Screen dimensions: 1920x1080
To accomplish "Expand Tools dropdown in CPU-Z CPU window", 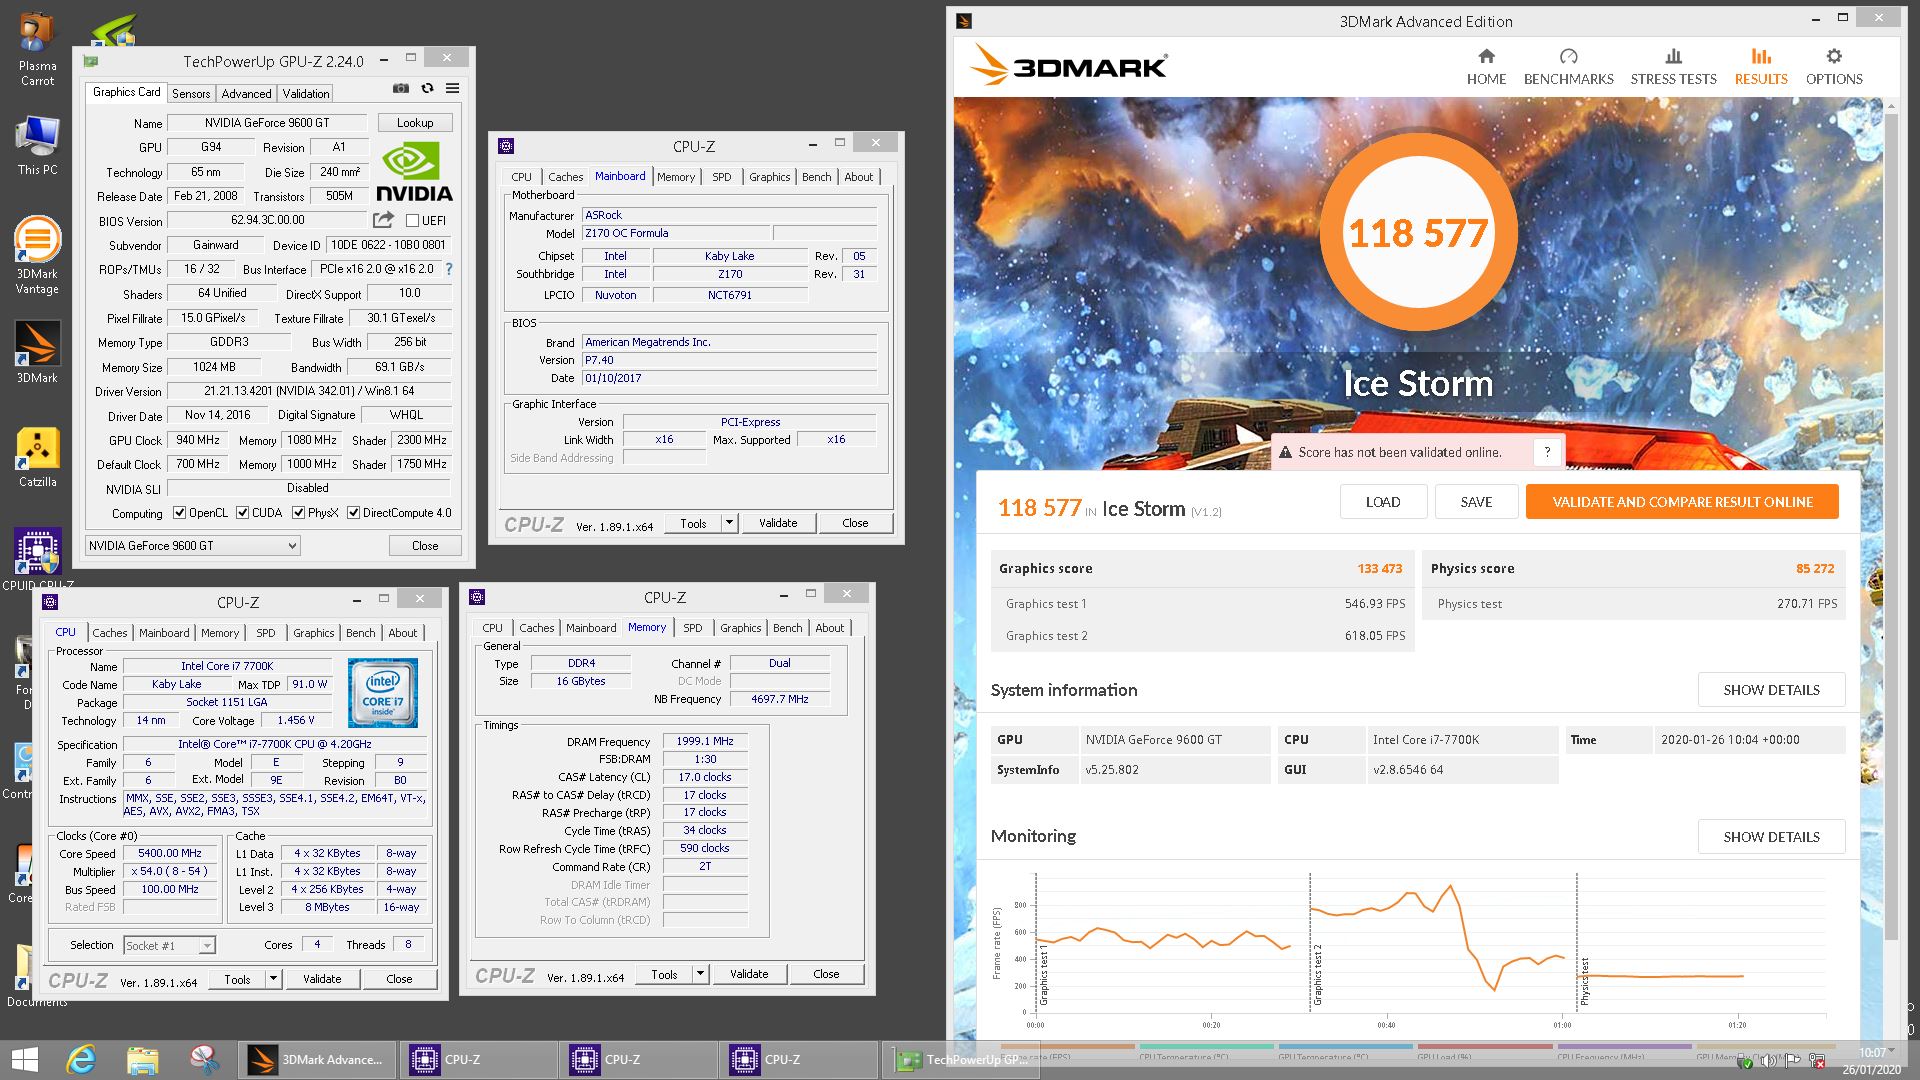I will tap(273, 979).
